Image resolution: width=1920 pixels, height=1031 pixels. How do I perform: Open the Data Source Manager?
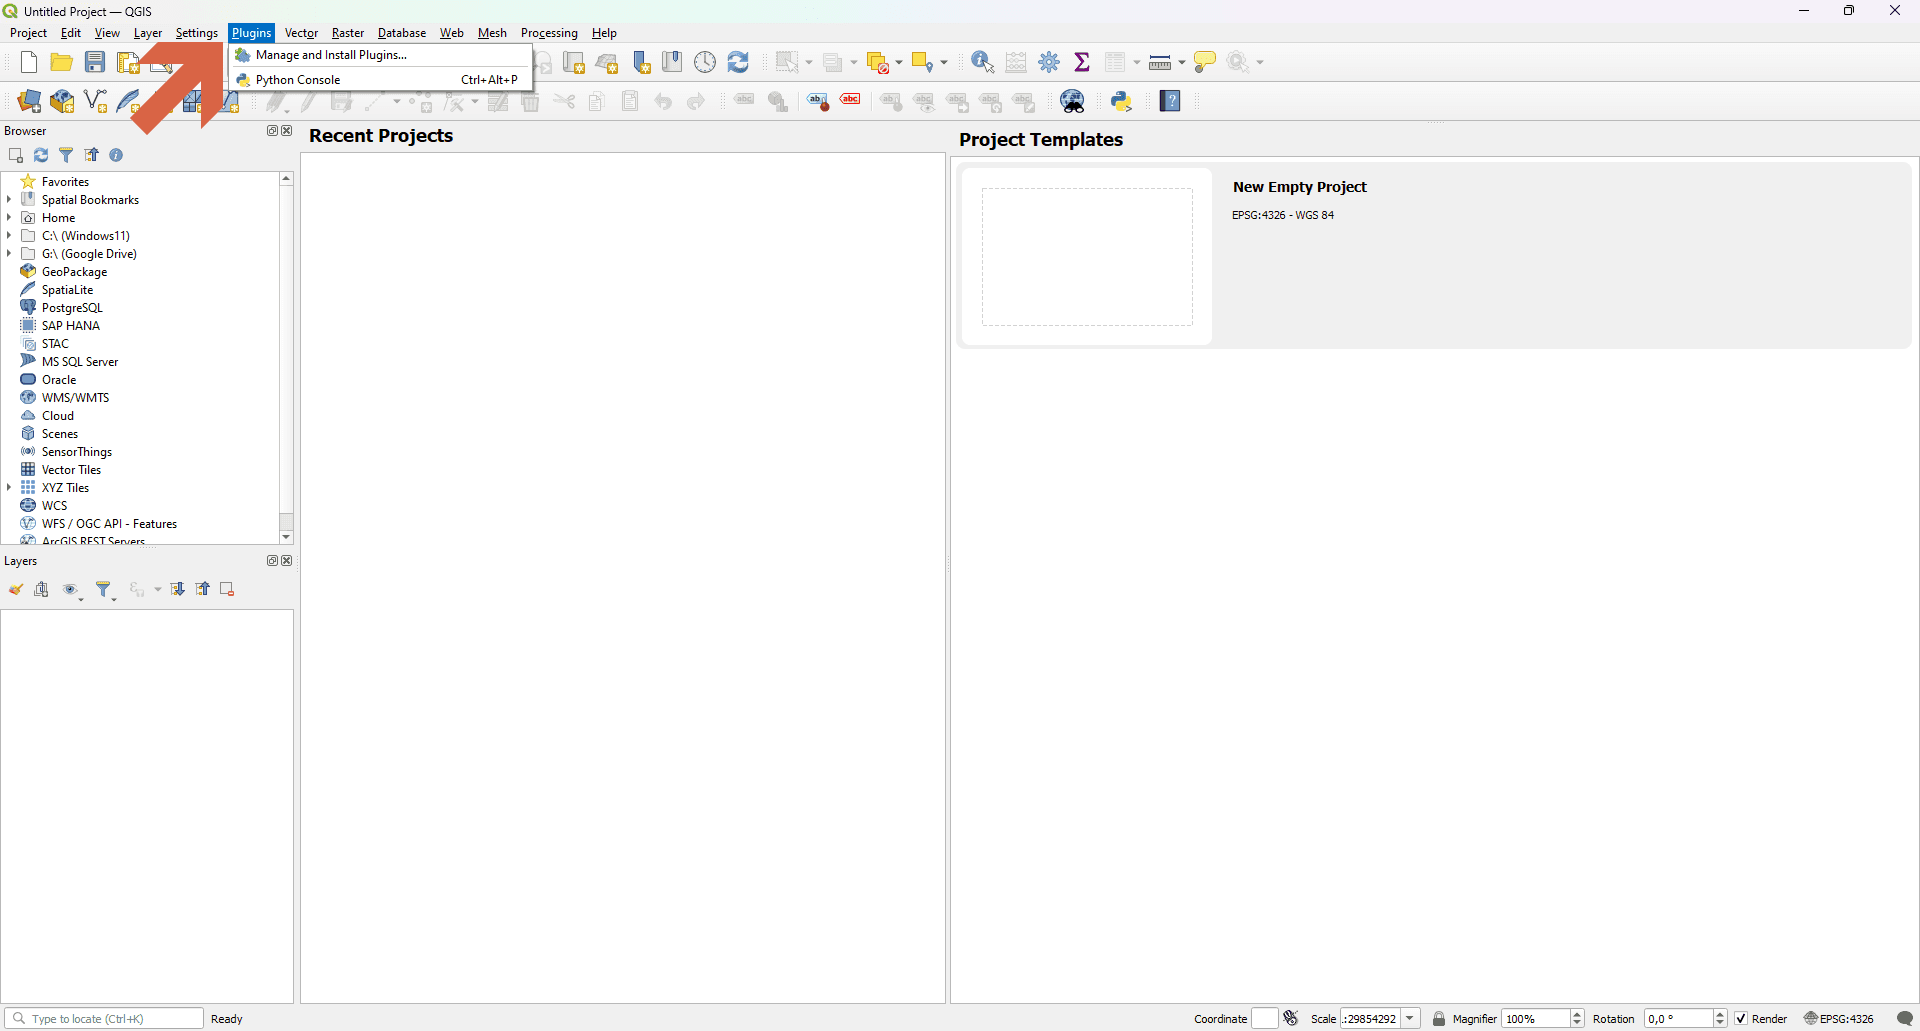pos(29,101)
